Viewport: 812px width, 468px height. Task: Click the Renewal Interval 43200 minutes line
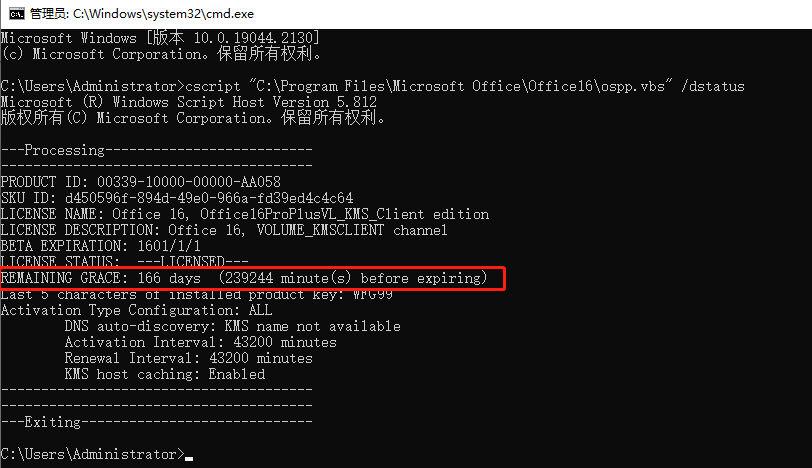coord(188,359)
